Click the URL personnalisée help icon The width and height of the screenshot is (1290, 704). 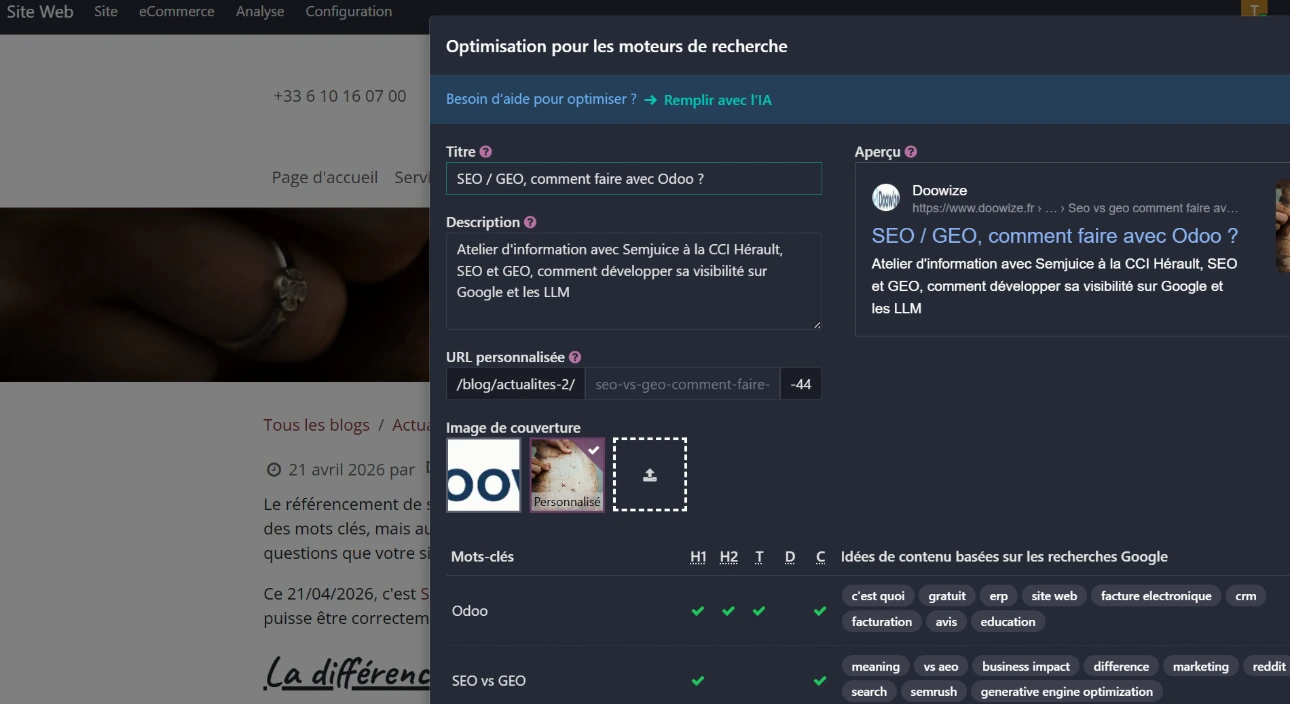pyautogui.click(x=575, y=357)
